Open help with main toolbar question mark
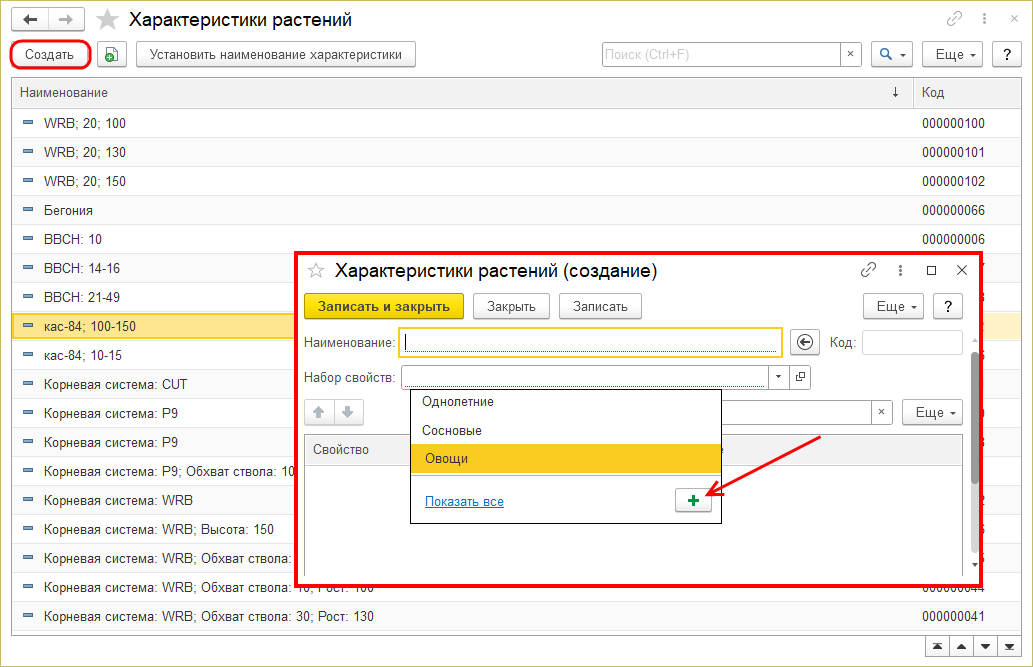Screen dimensions: 1033x667 point(1007,55)
